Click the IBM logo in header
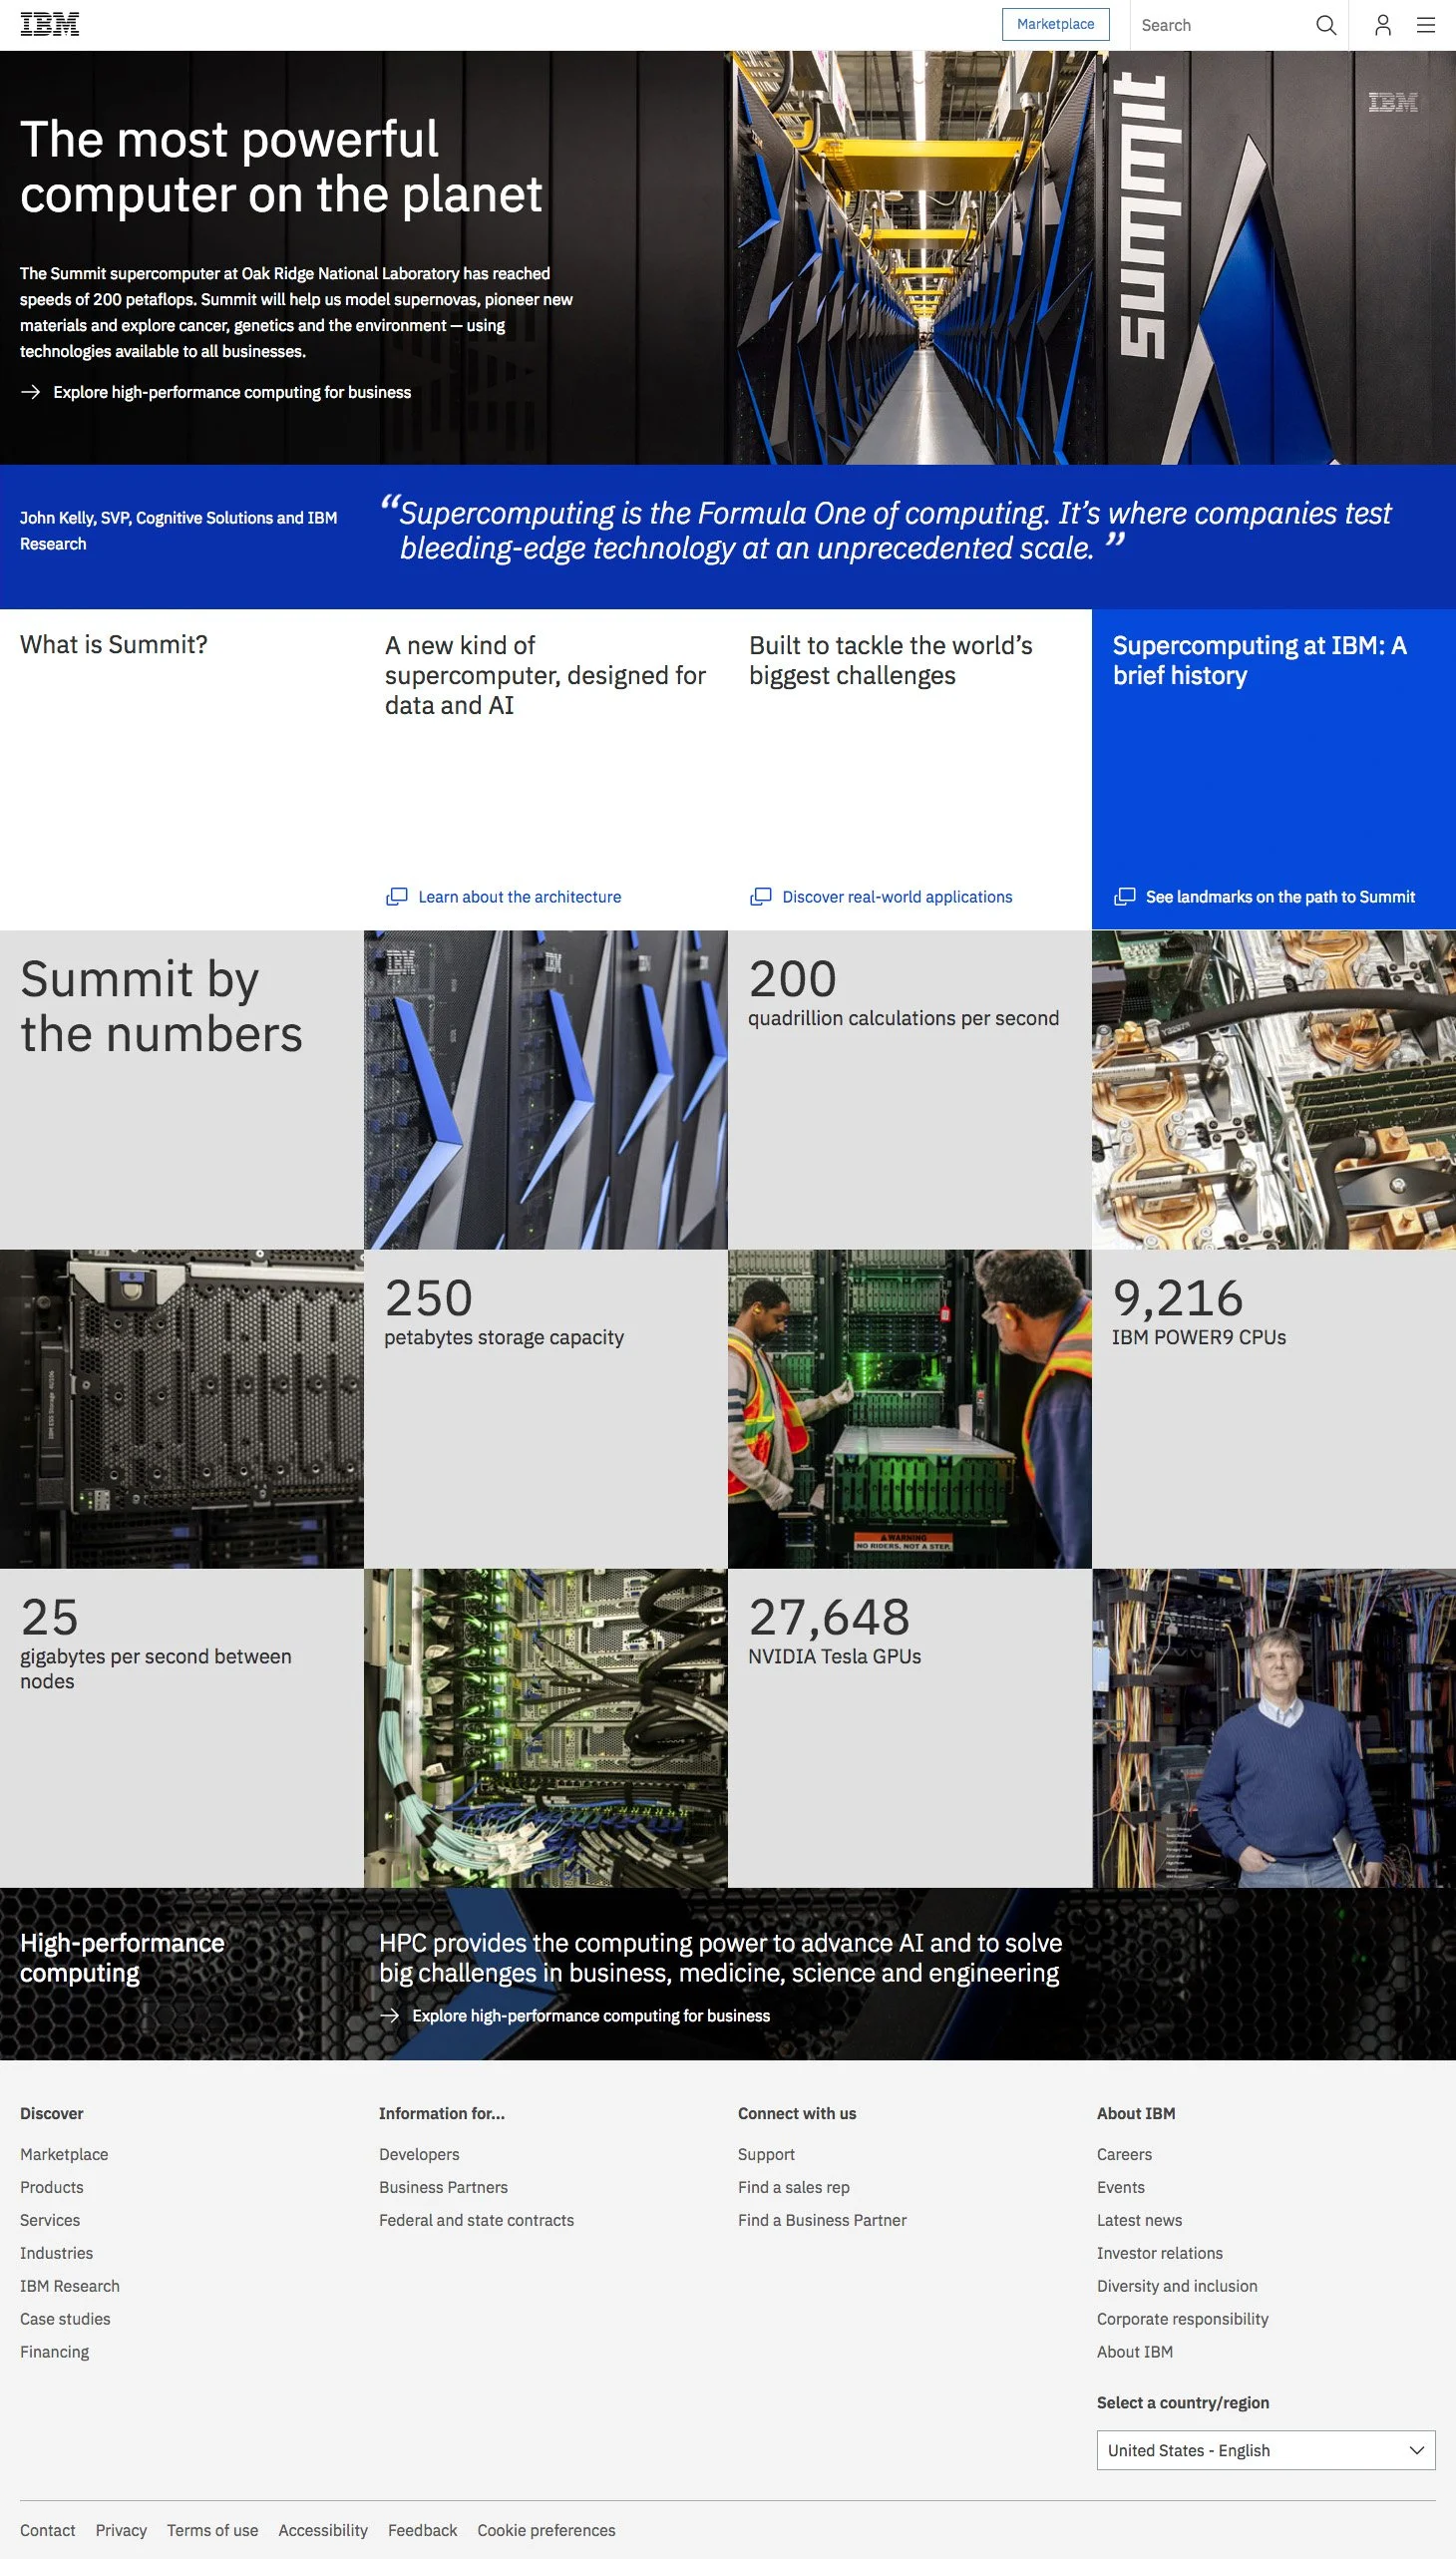 coord(49,24)
